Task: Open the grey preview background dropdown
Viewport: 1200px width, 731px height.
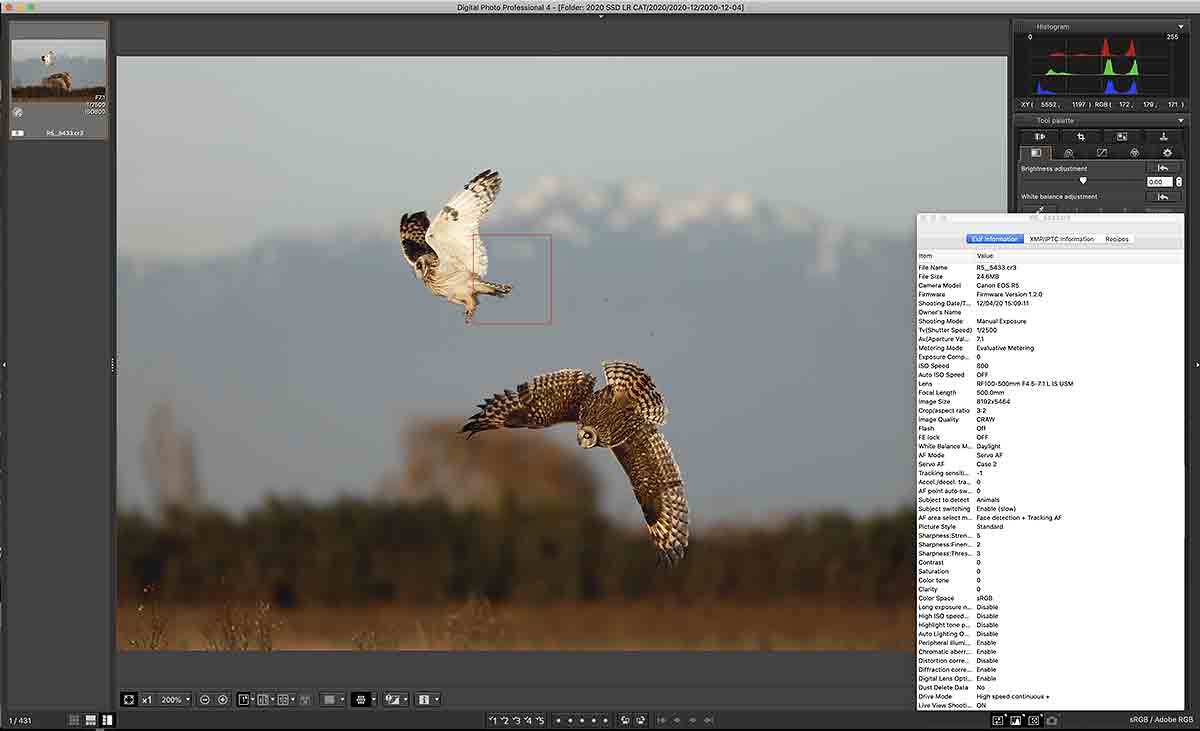Action: [x=334, y=700]
